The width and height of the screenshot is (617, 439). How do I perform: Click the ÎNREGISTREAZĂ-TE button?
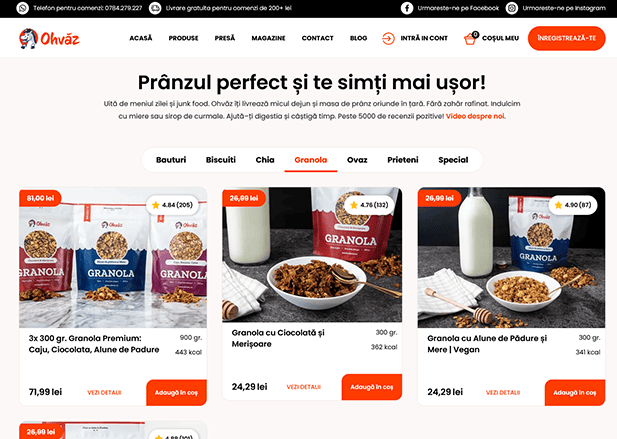(566, 38)
